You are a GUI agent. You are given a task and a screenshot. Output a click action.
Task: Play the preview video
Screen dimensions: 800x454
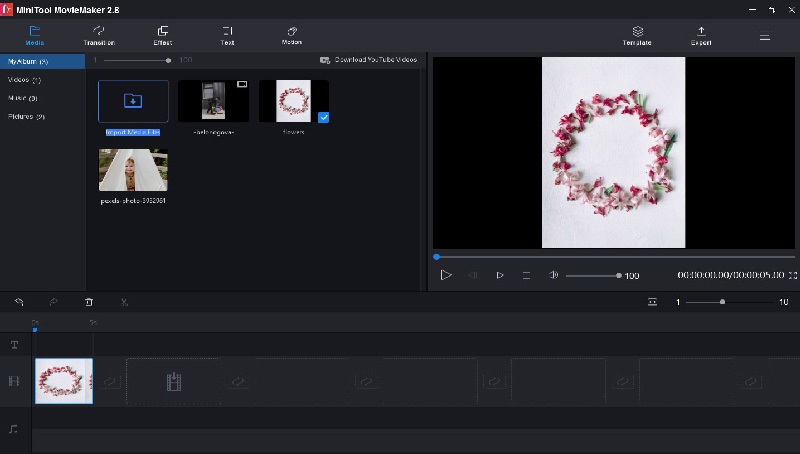click(x=446, y=275)
